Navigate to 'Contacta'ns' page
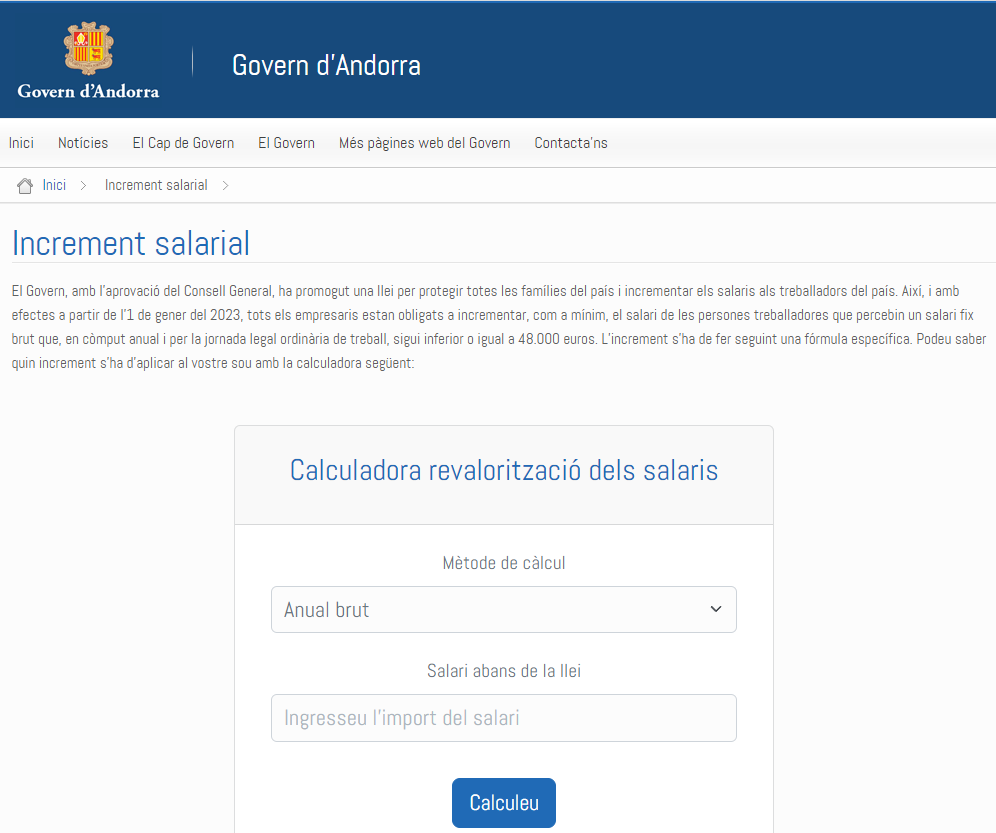 pyautogui.click(x=571, y=143)
